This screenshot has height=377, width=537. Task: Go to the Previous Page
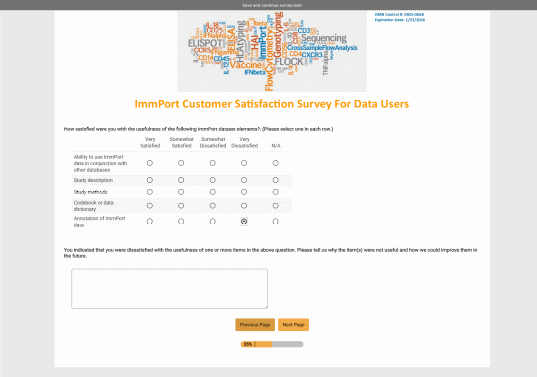(x=255, y=325)
